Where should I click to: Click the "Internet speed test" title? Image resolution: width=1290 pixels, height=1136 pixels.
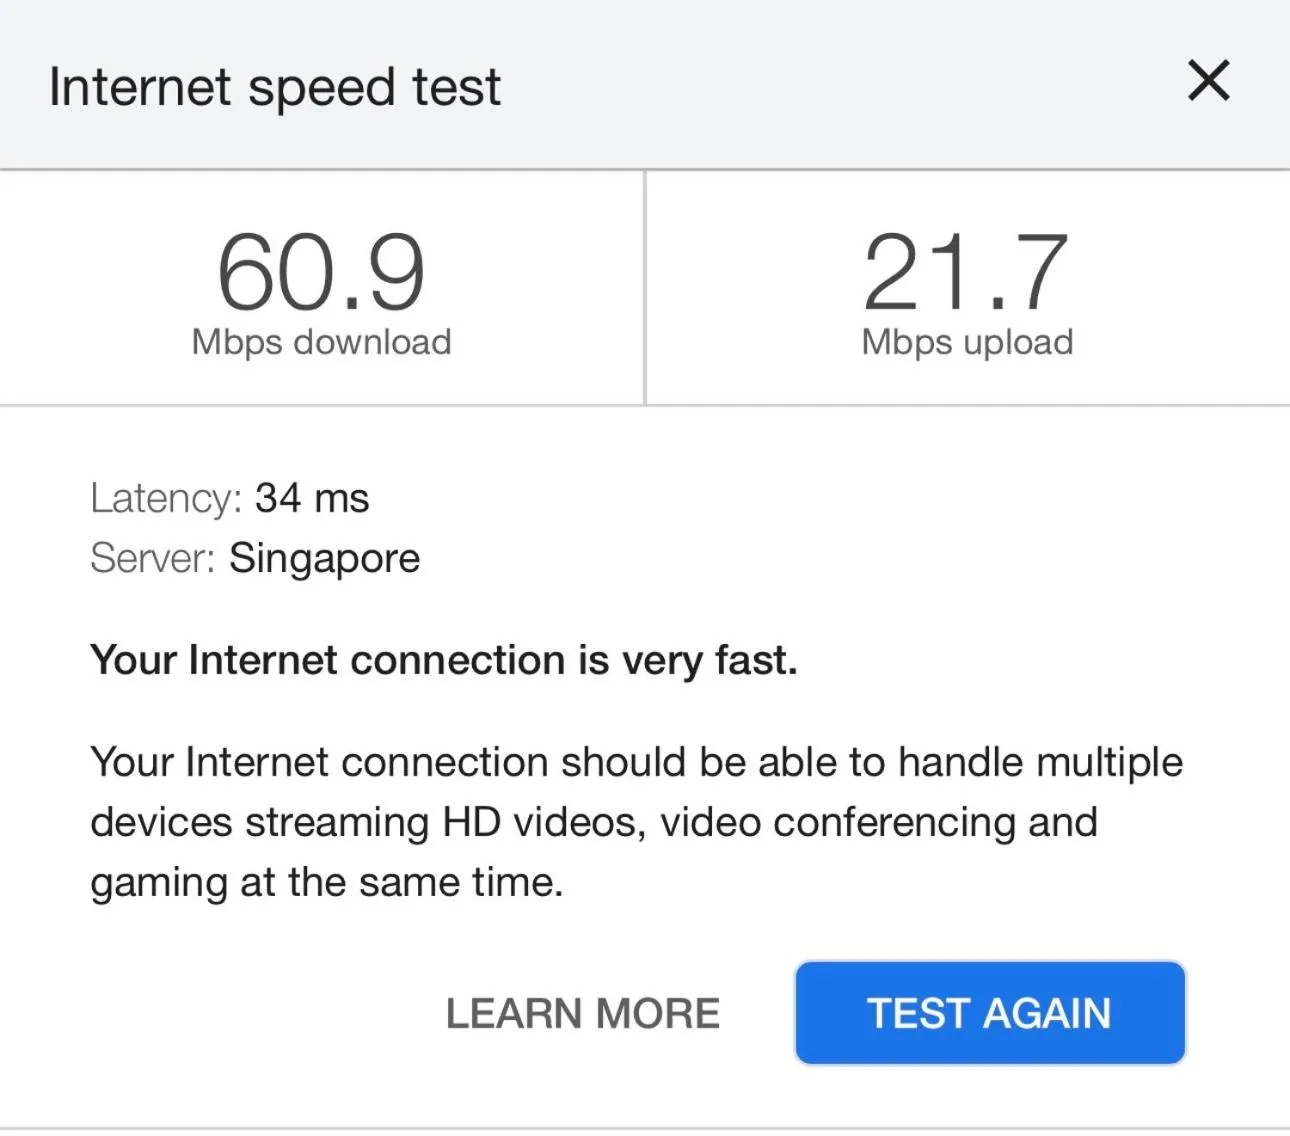[274, 87]
